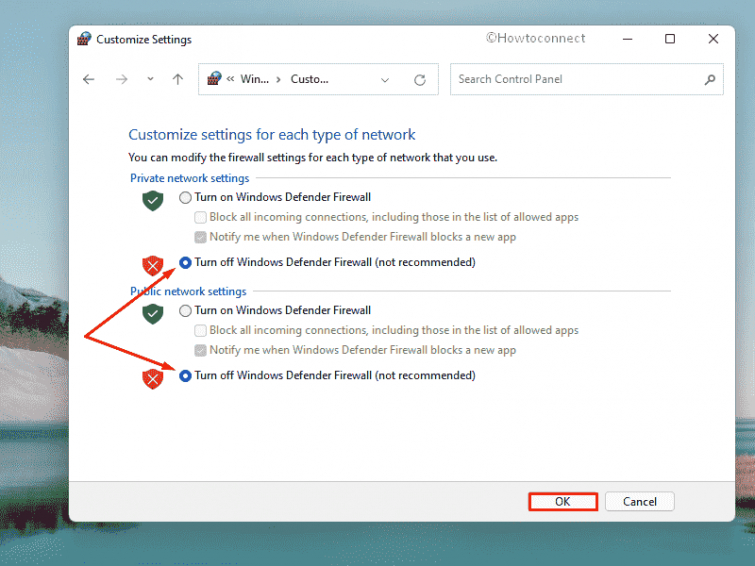
Task: Click the red shield icon under Private network
Action: (x=153, y=265)
